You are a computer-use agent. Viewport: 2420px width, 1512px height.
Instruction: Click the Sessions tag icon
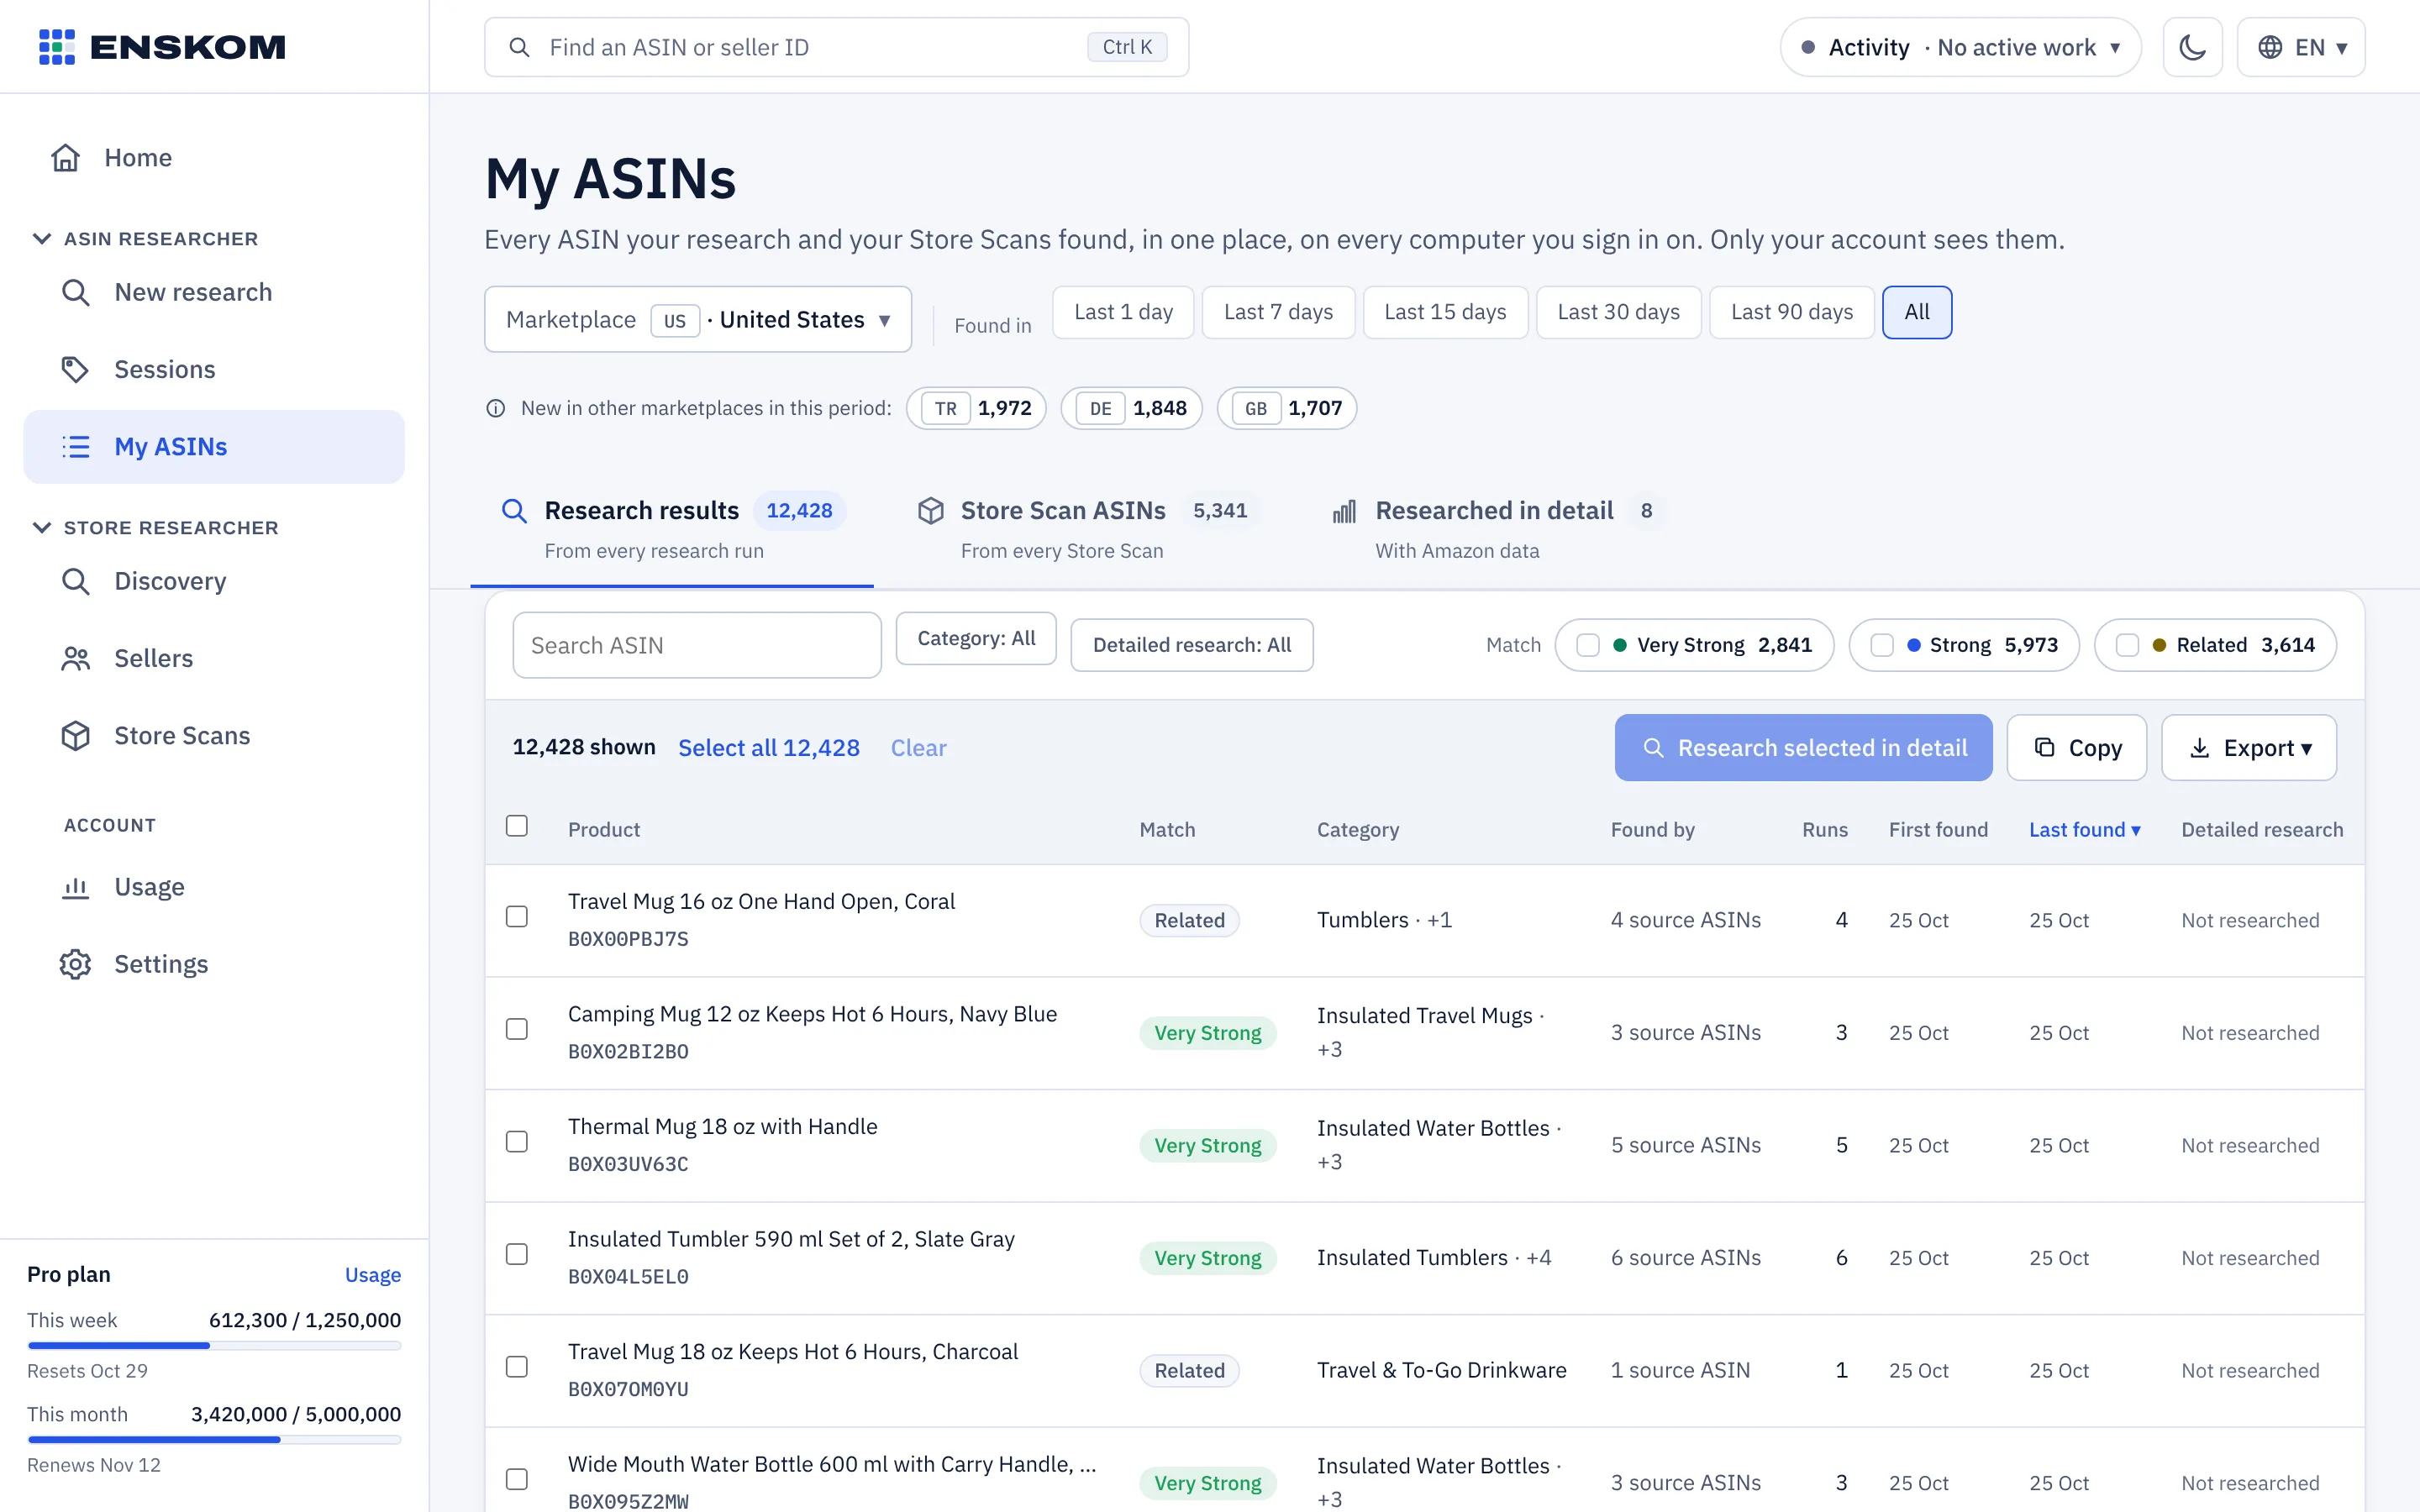click(76, 369)
